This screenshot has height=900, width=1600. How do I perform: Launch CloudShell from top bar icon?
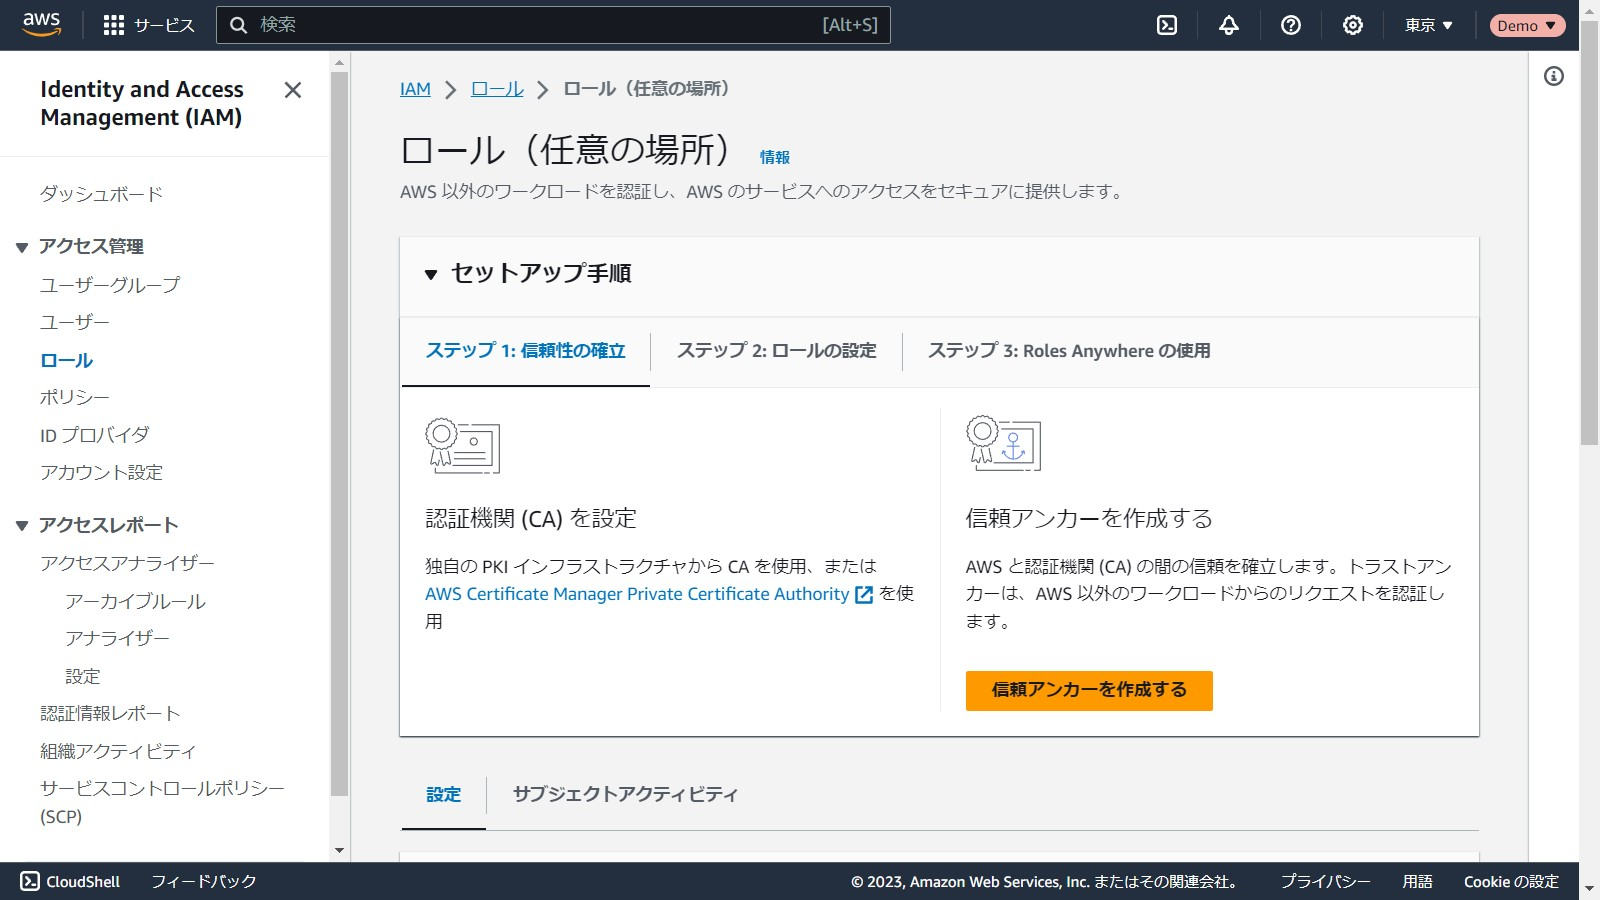point(1167,25)
